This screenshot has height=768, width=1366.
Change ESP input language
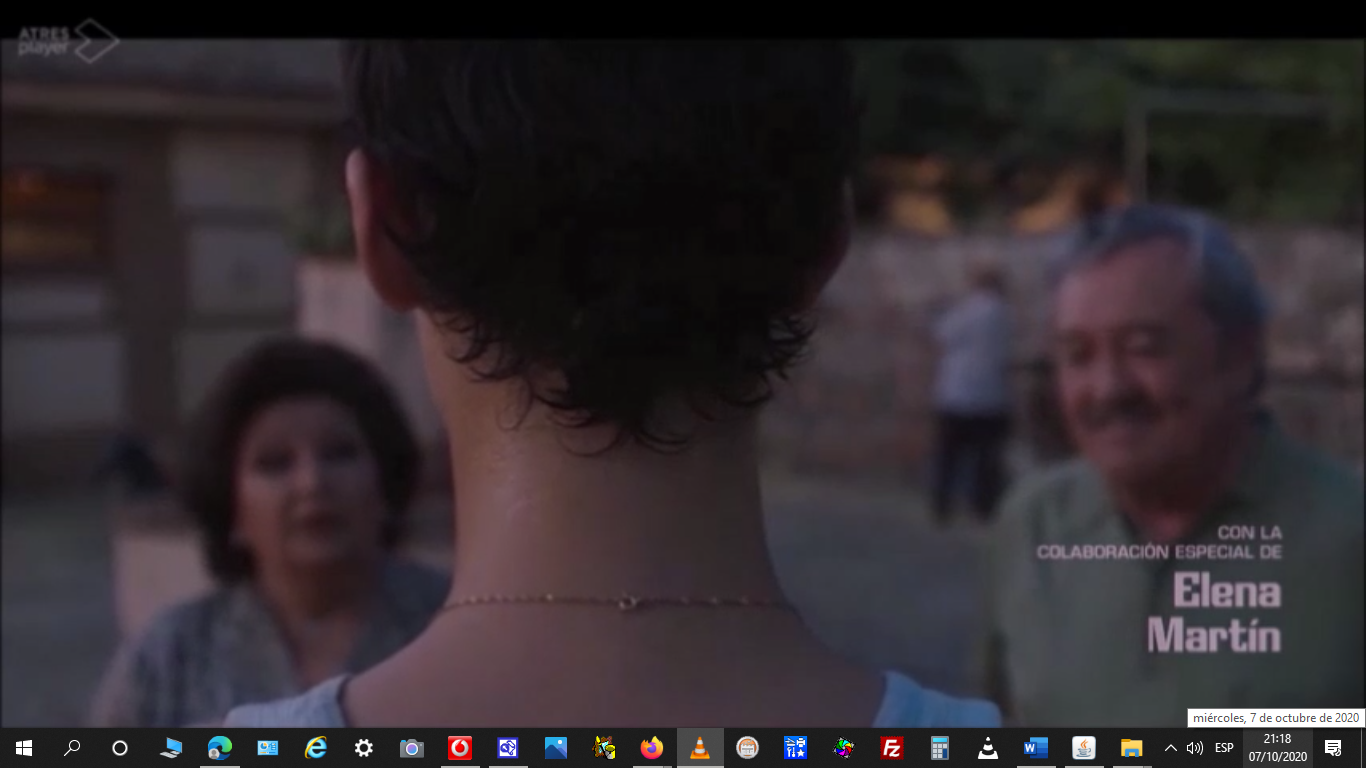1224,748
